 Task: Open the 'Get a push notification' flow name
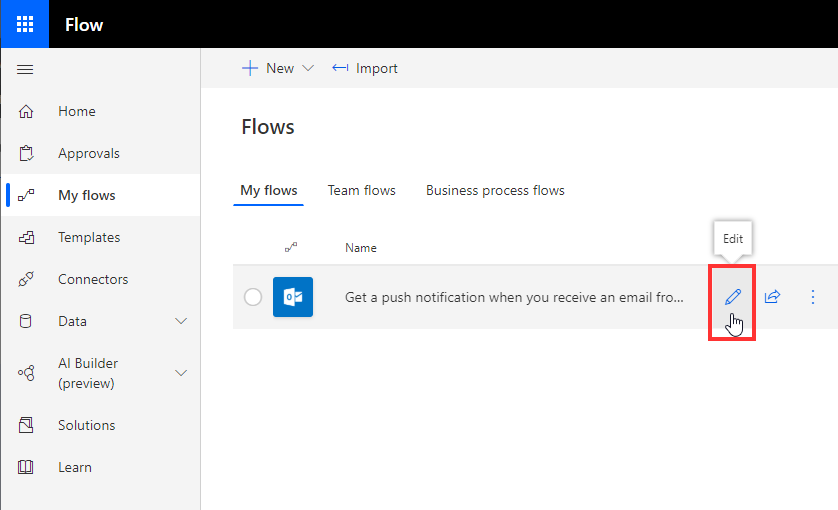(x=514, y=297)
